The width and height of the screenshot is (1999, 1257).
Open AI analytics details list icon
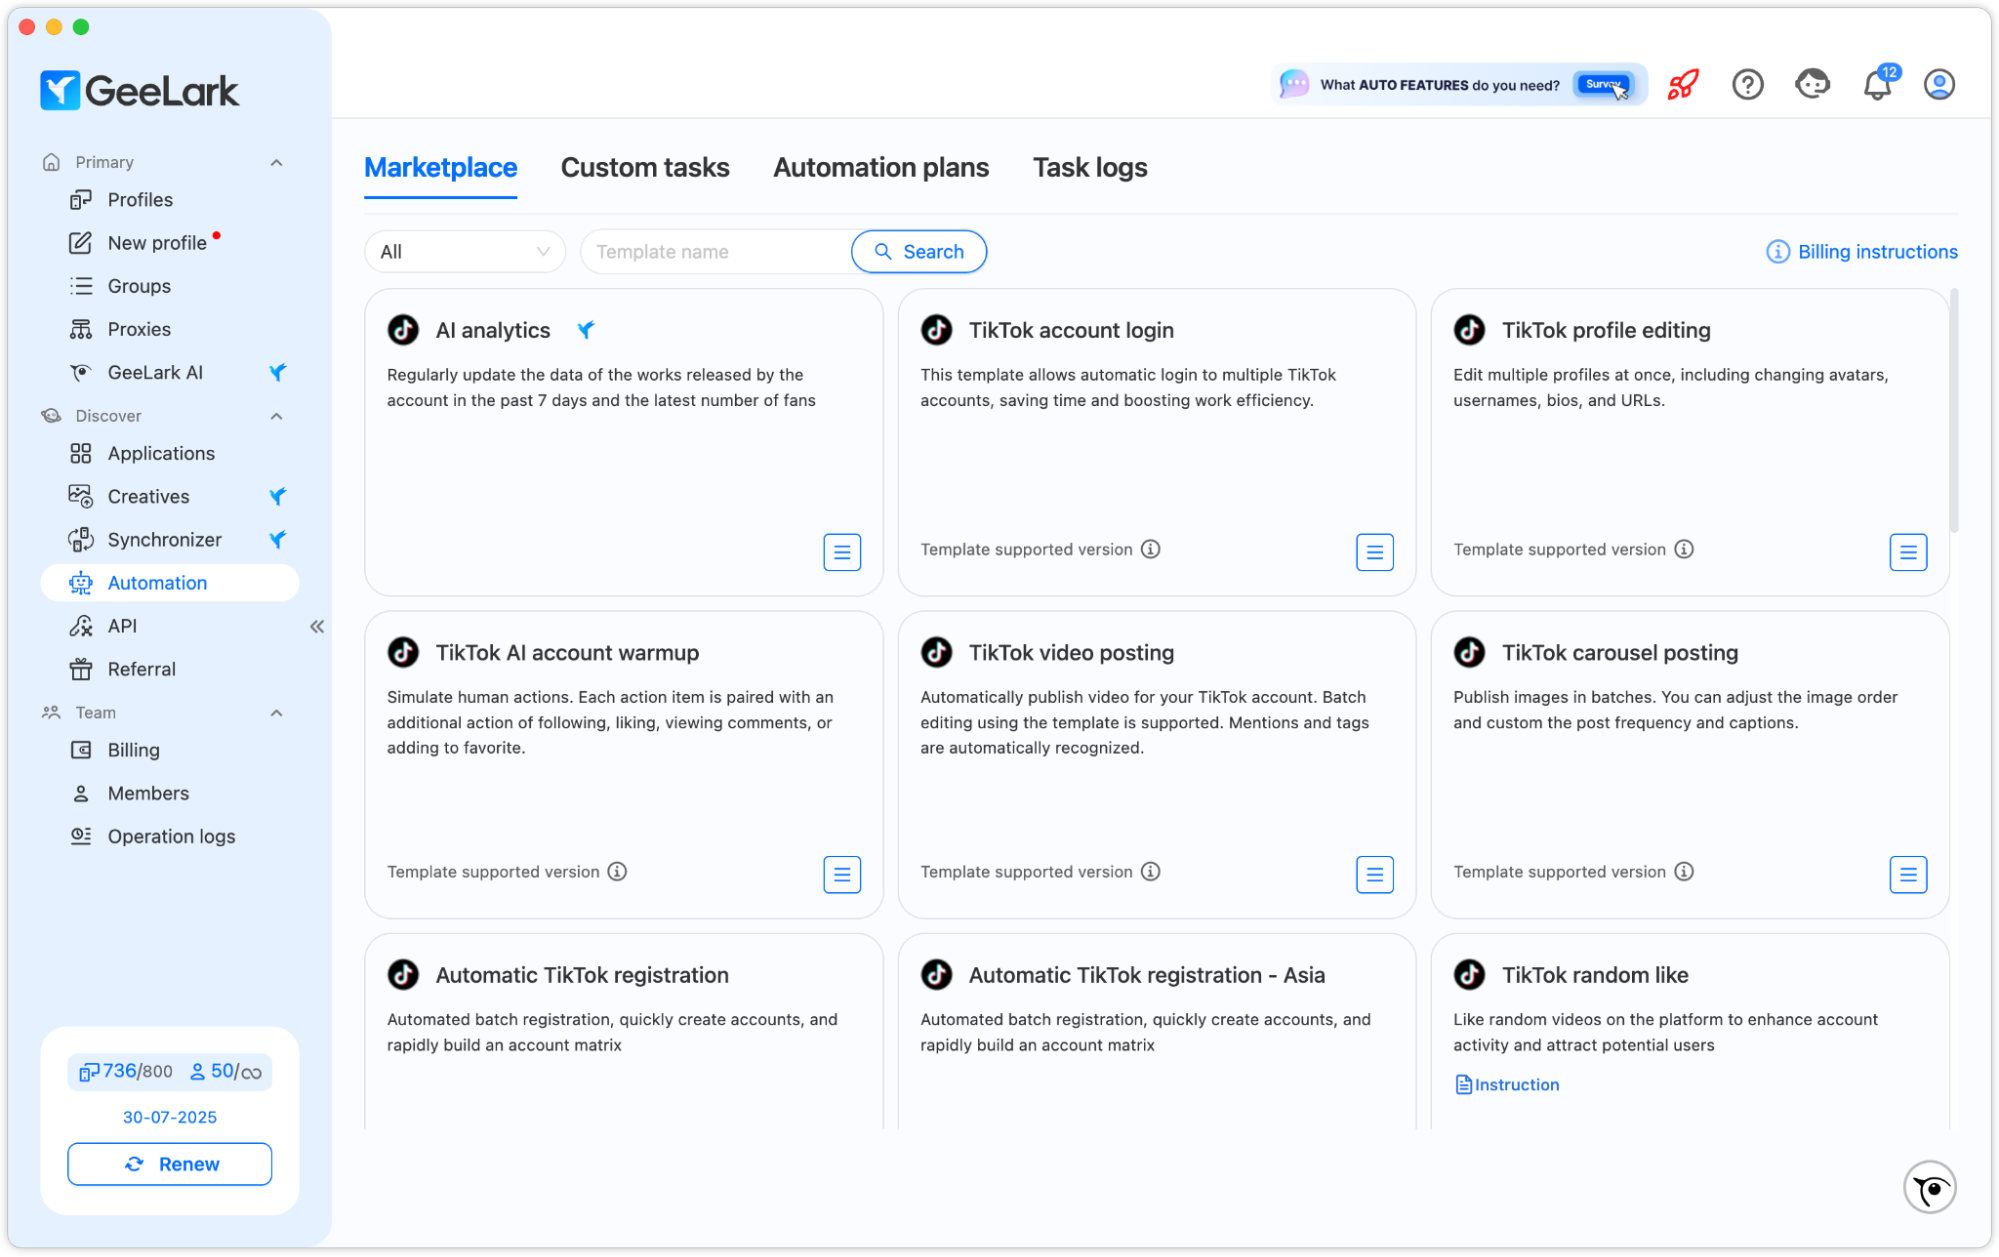[842, 552]
